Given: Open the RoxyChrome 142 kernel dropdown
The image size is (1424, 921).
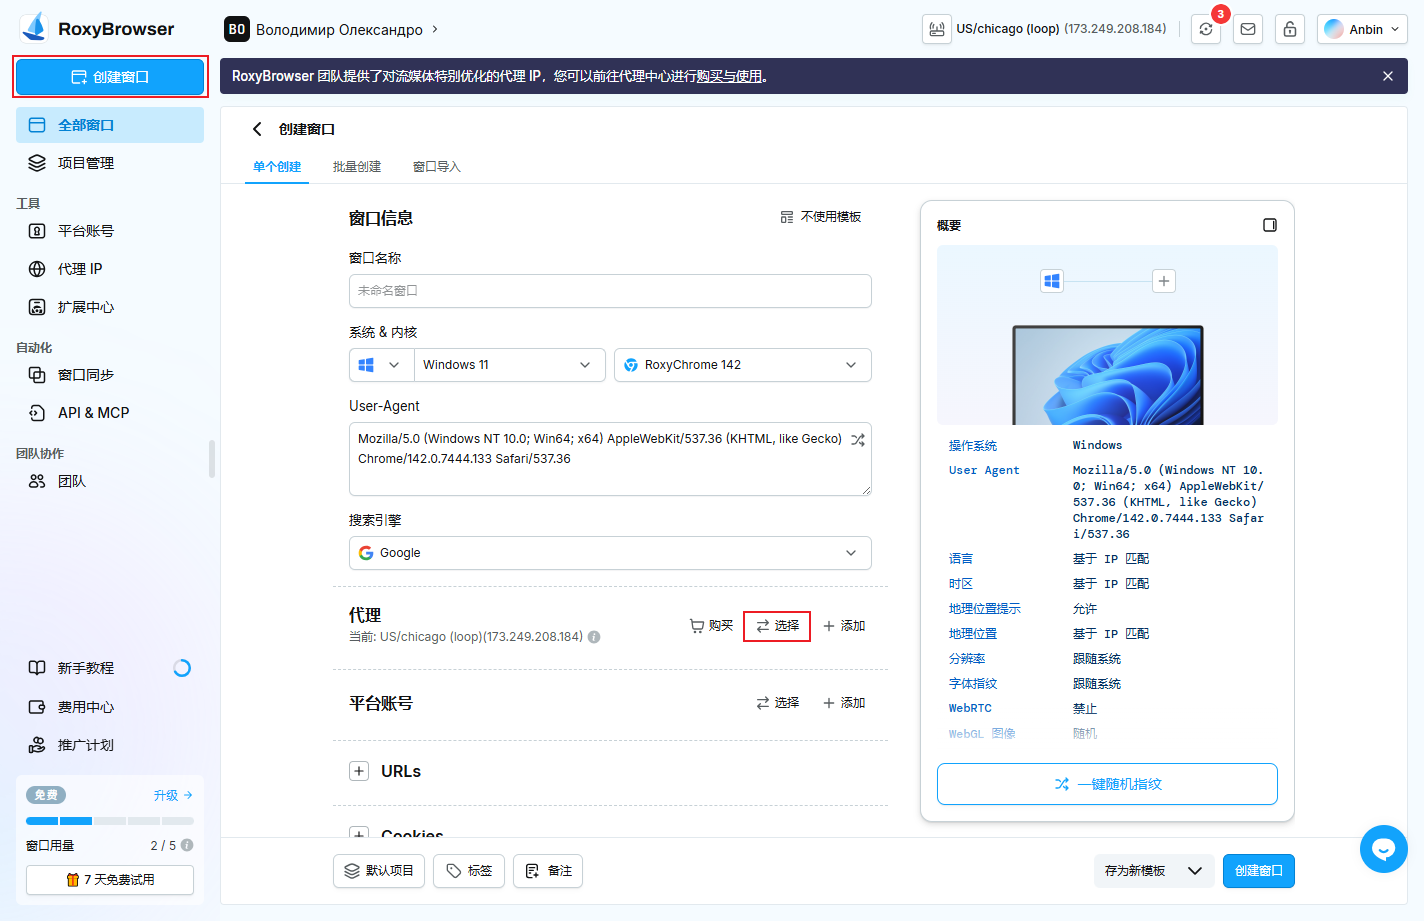Looking at the screenshot, I should point(742,365).
